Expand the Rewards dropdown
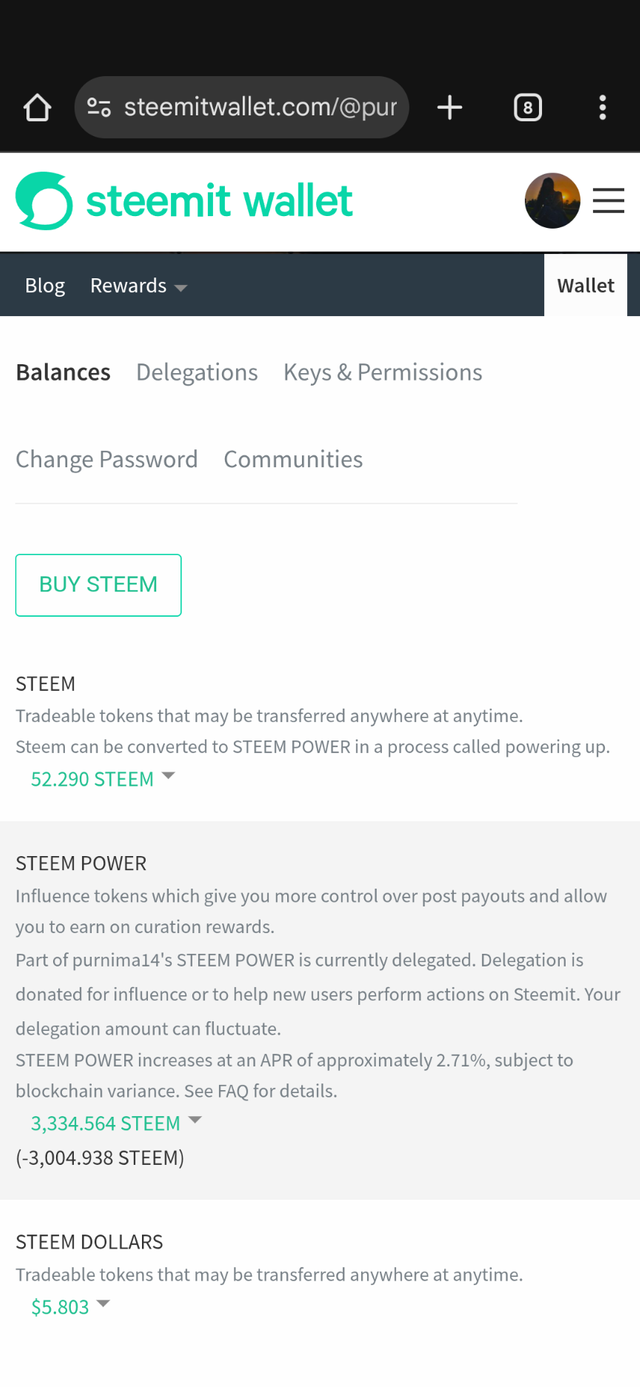Screen dimensions: 640x1387 pos(138,286)
